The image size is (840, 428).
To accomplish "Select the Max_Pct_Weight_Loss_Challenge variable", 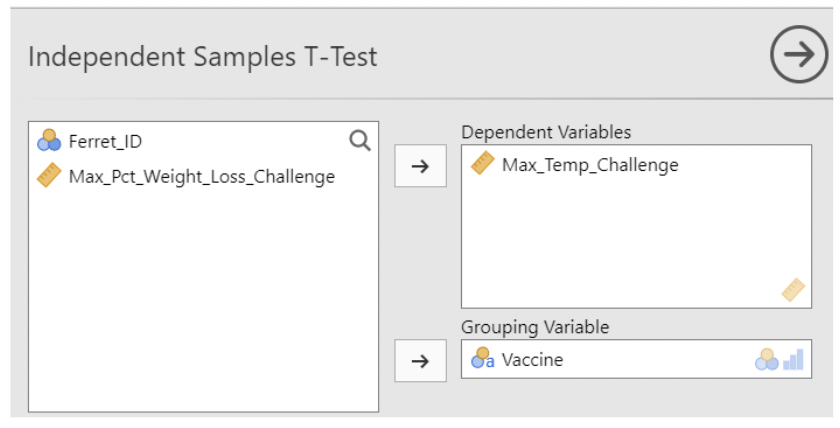I will click(x=201, y=177).
